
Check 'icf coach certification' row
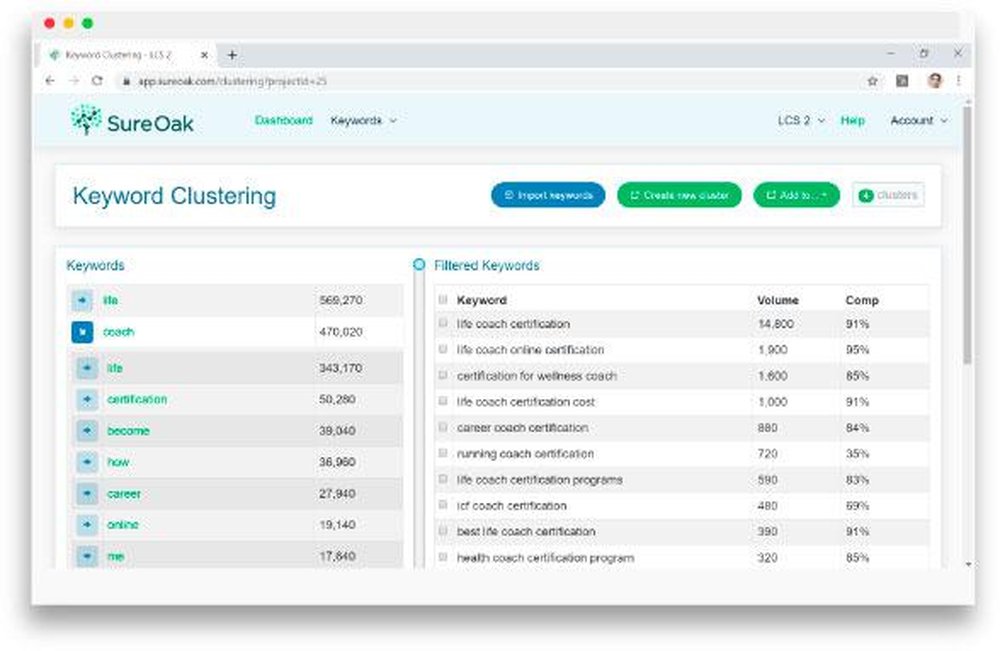tap(443, 505)
